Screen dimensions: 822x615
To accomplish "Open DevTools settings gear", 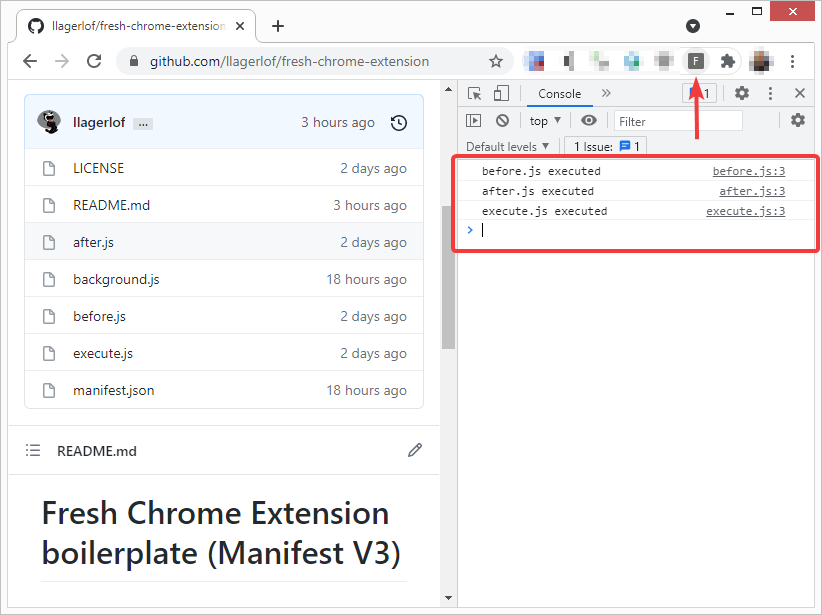I will [x=741, y=93].
